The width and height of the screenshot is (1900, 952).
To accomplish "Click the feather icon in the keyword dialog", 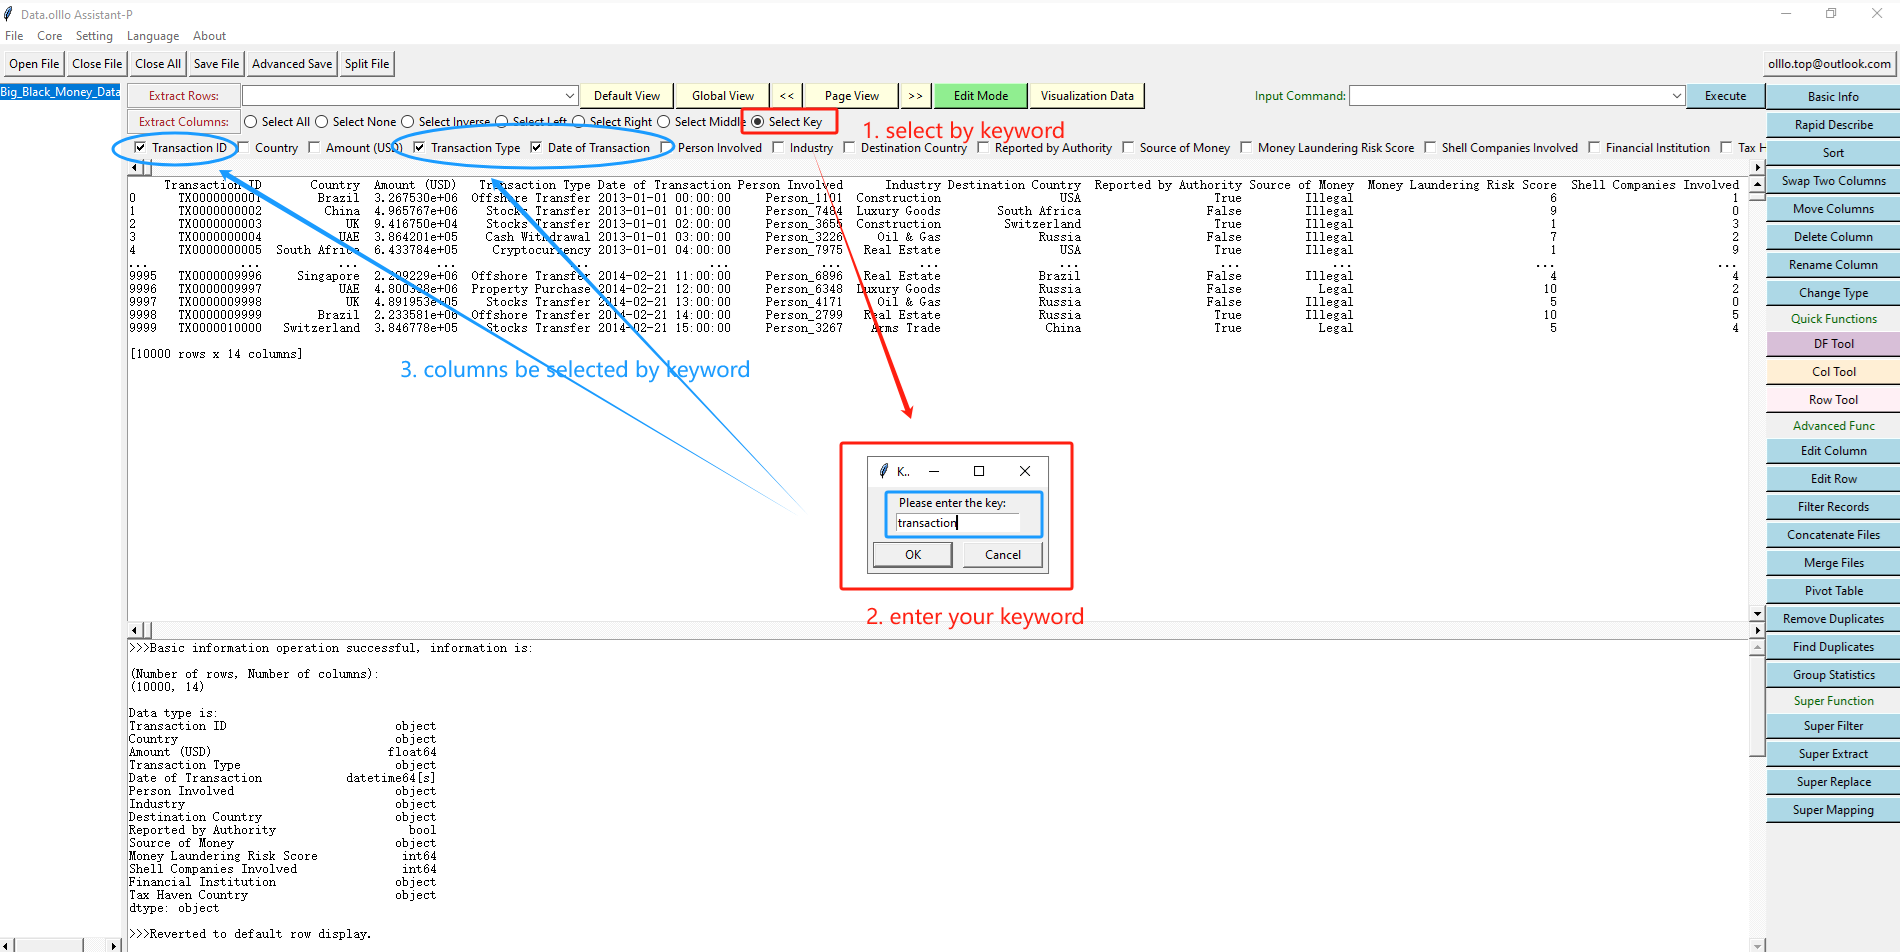I will [x=884, y=471].
